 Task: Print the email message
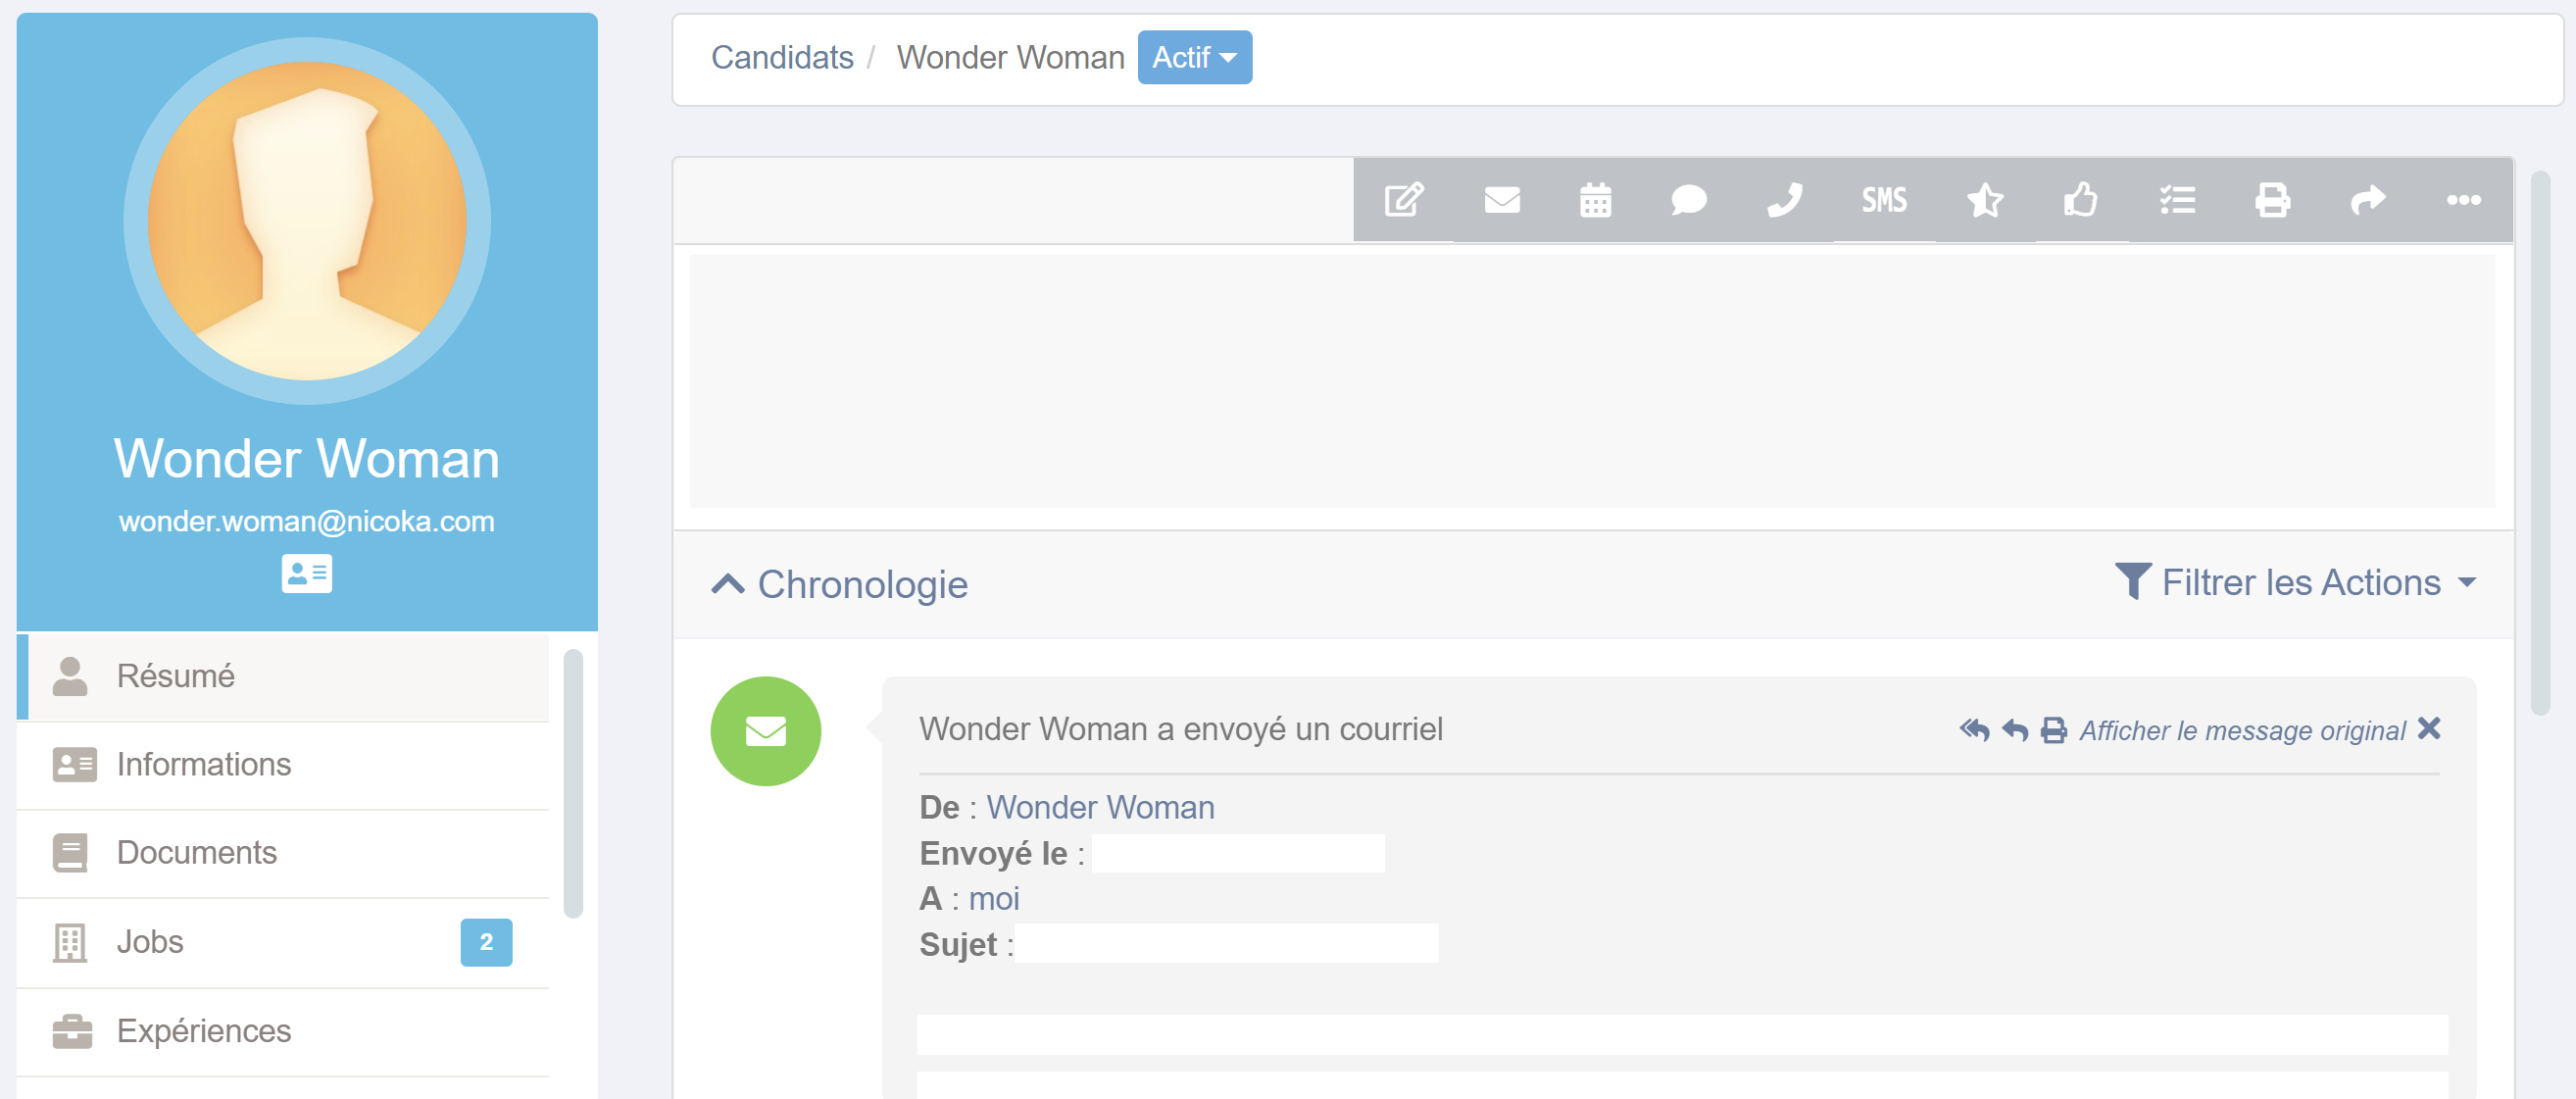(2054, 730)
